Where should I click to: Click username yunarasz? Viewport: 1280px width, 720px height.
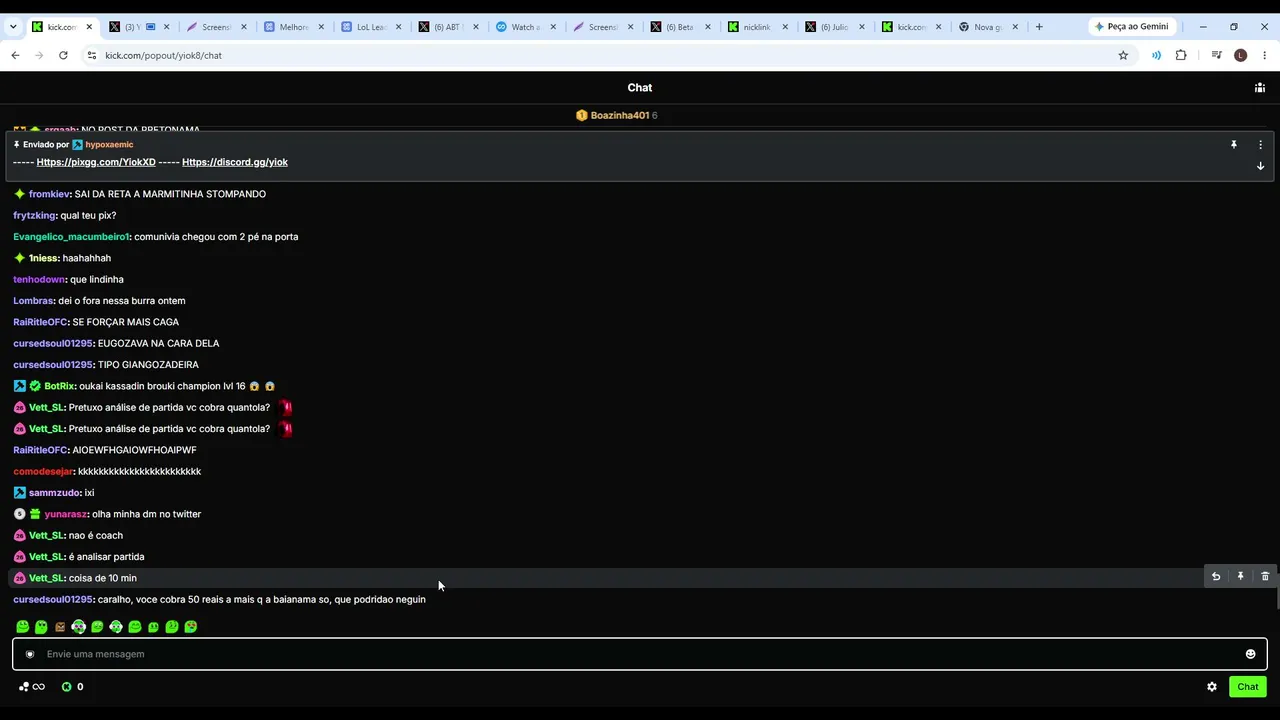(66, 514)
